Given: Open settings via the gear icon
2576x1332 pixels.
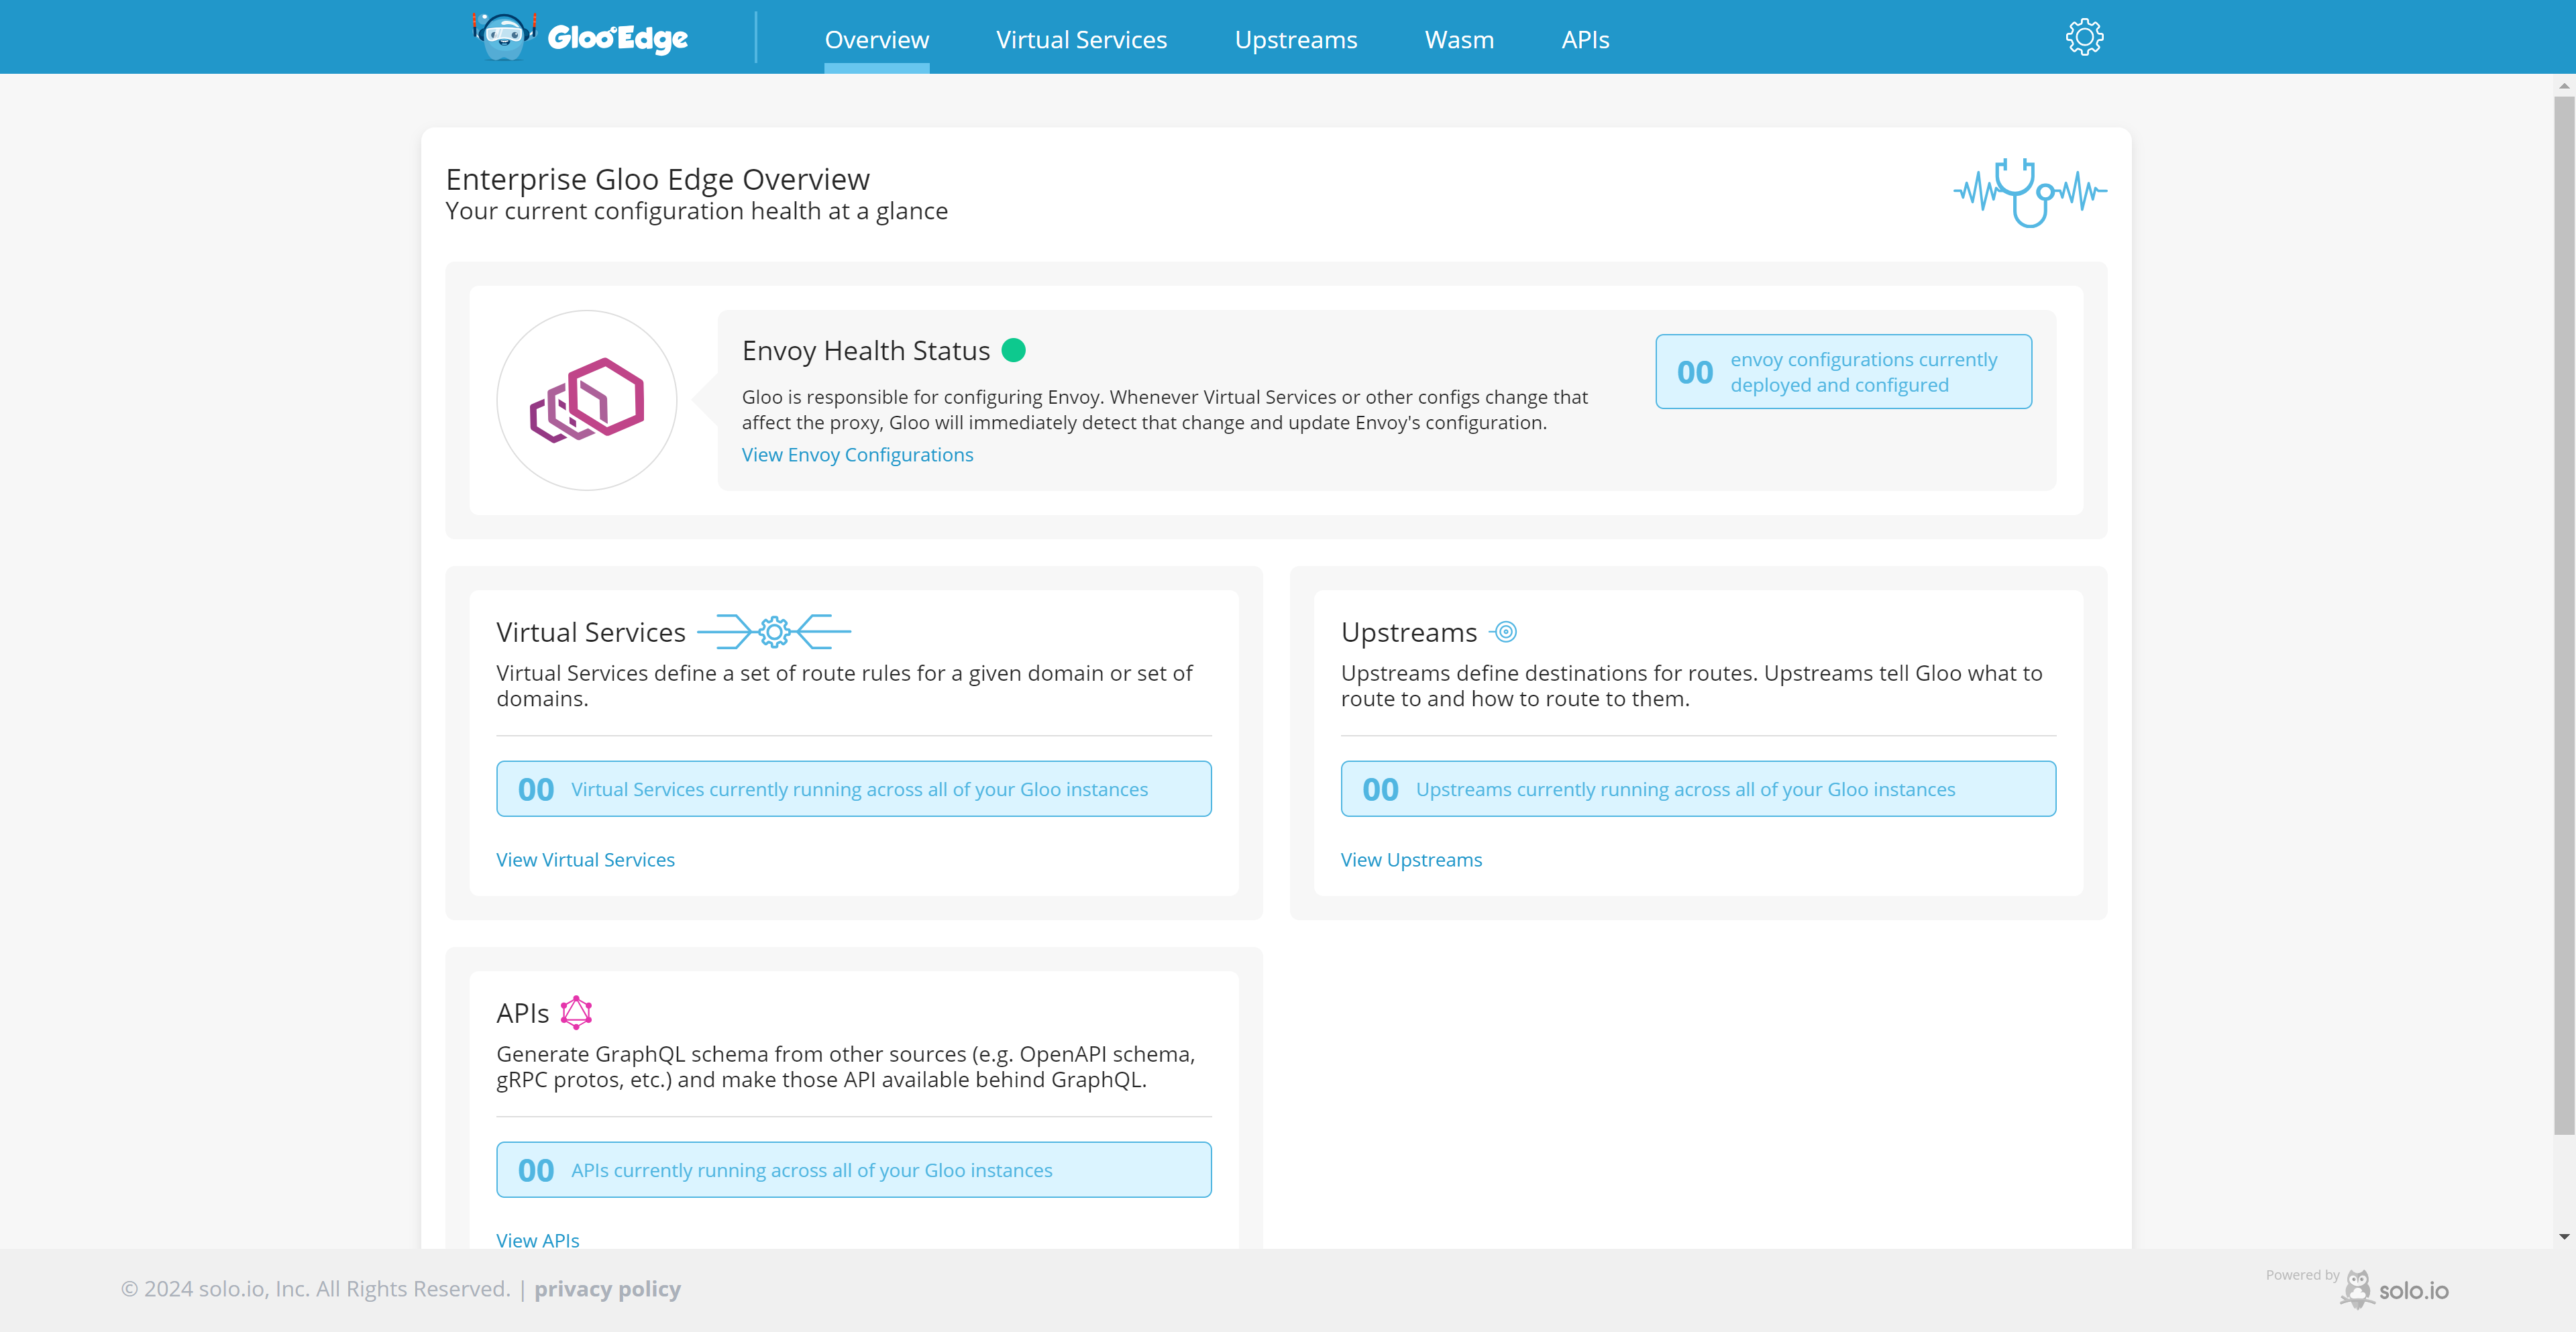Looking at the screenshot, I should (2084, 37).
